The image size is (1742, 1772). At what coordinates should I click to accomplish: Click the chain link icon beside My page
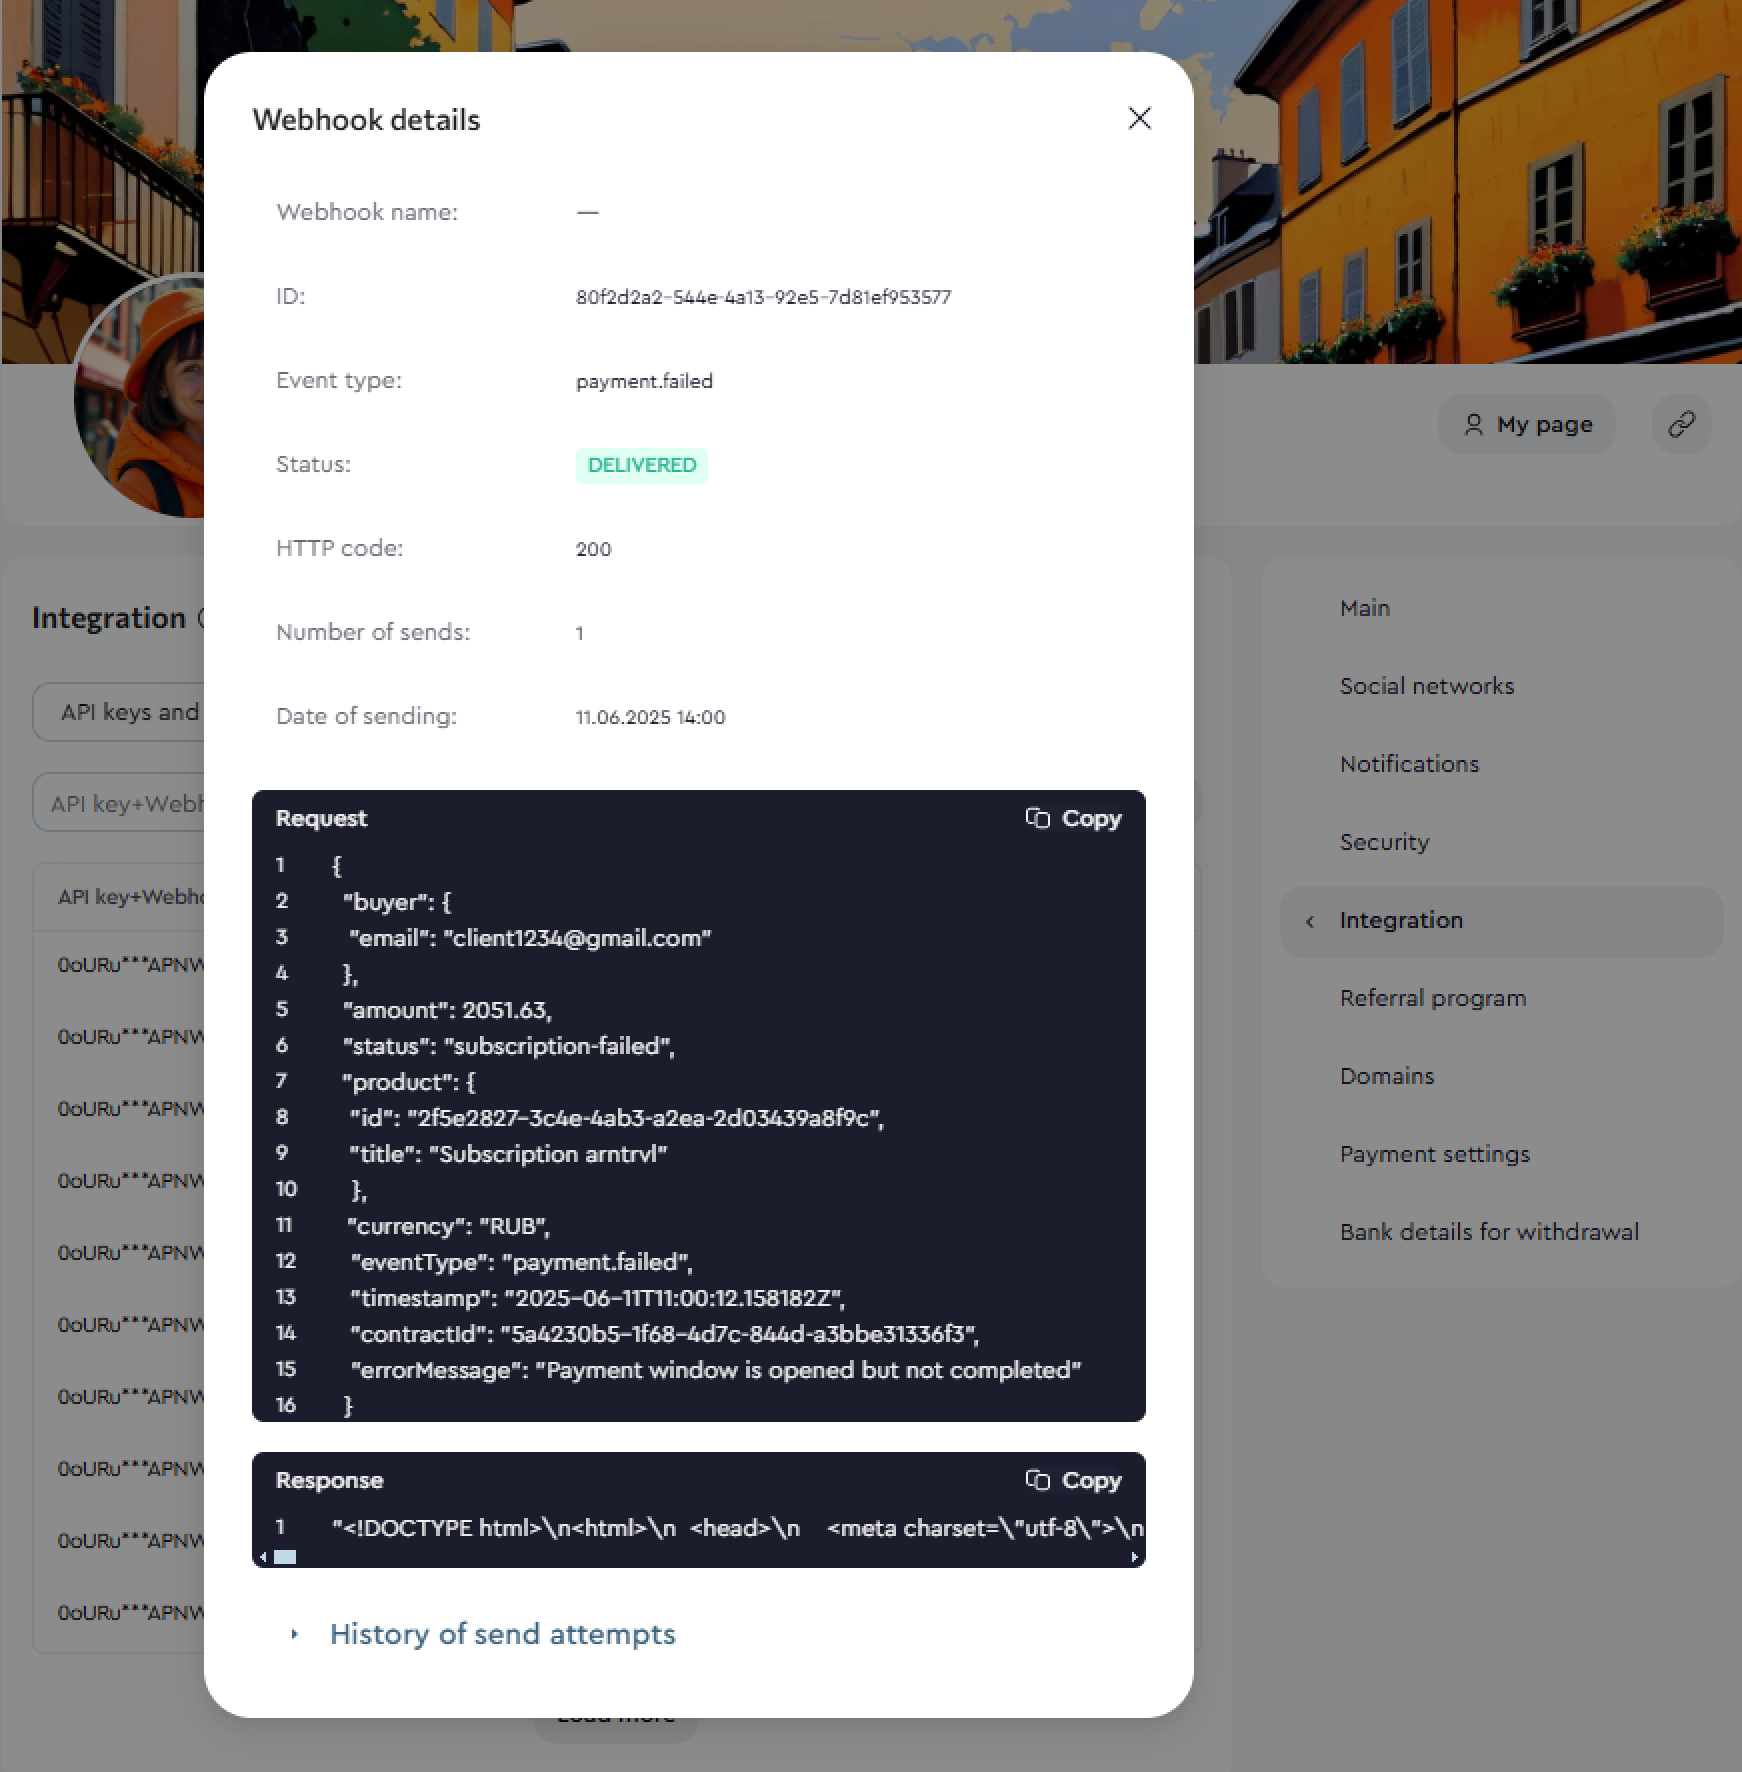click(x=1681, y=424)
